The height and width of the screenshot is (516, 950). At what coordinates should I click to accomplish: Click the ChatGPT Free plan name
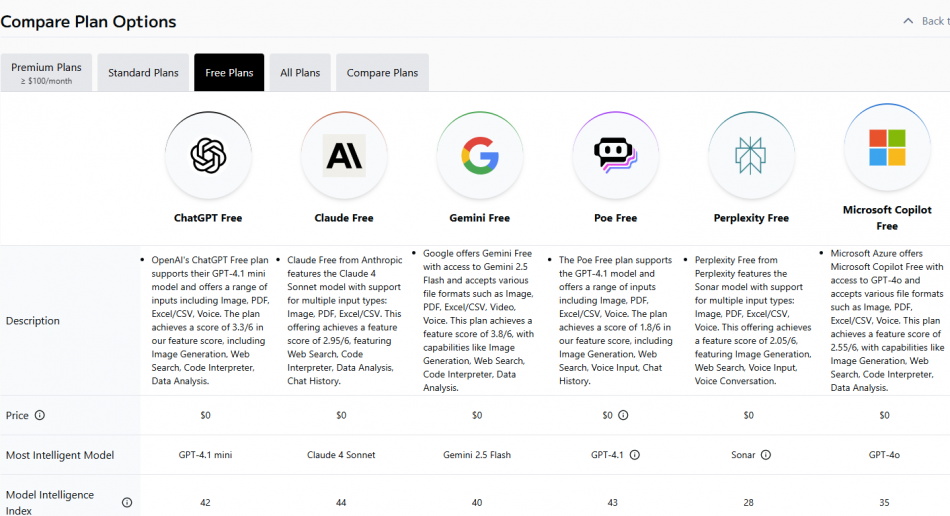(x=208, y=218)
